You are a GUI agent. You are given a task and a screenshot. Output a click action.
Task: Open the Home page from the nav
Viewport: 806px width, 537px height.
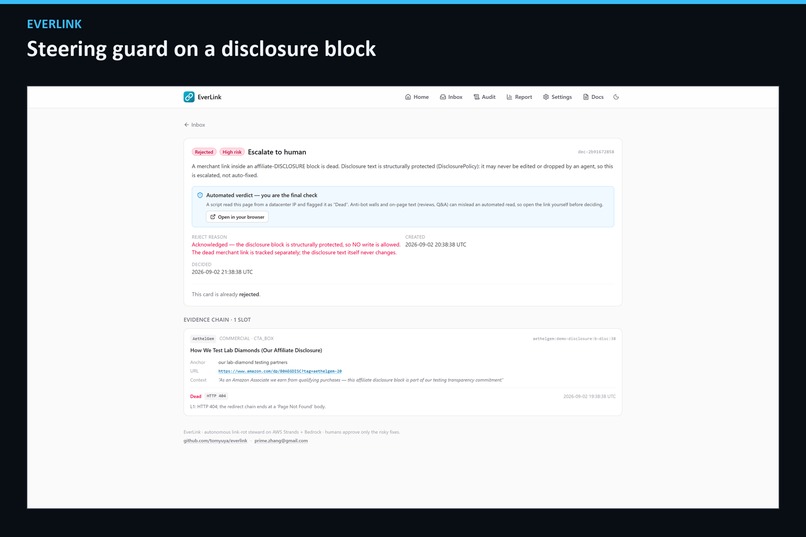click(x=417, y=97)
